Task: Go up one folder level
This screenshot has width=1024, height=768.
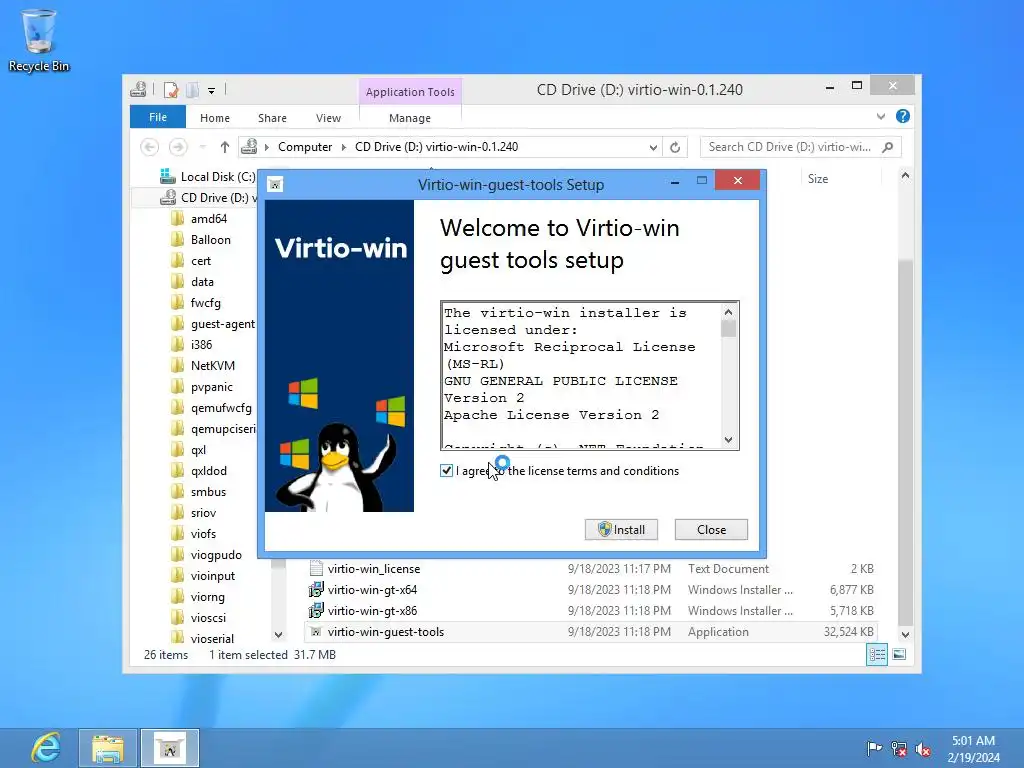Action: pyautogui.click(x=225, y=147)
